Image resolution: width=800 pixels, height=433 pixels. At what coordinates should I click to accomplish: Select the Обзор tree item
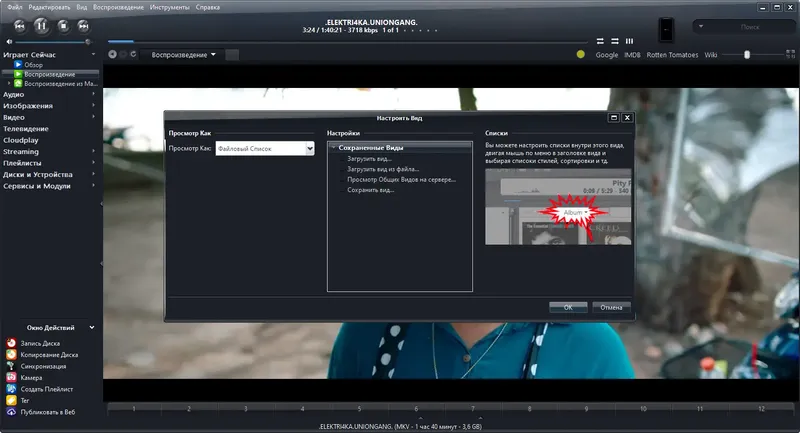pyautogui.click(x=34, y=65)
